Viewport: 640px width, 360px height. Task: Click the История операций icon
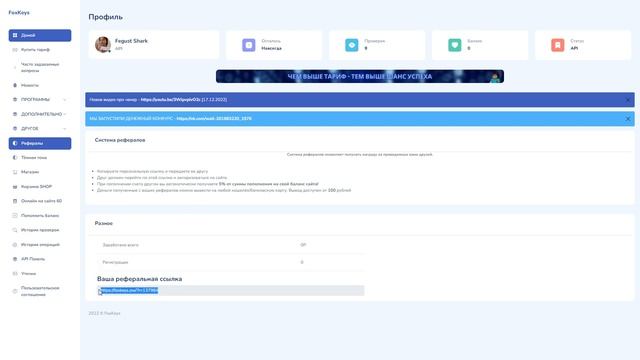[15, 245]
